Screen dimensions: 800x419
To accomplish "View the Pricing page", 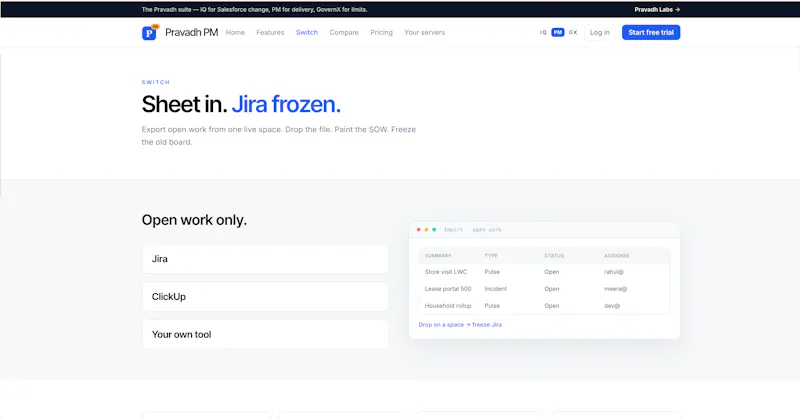I will (x=382, y=32).
